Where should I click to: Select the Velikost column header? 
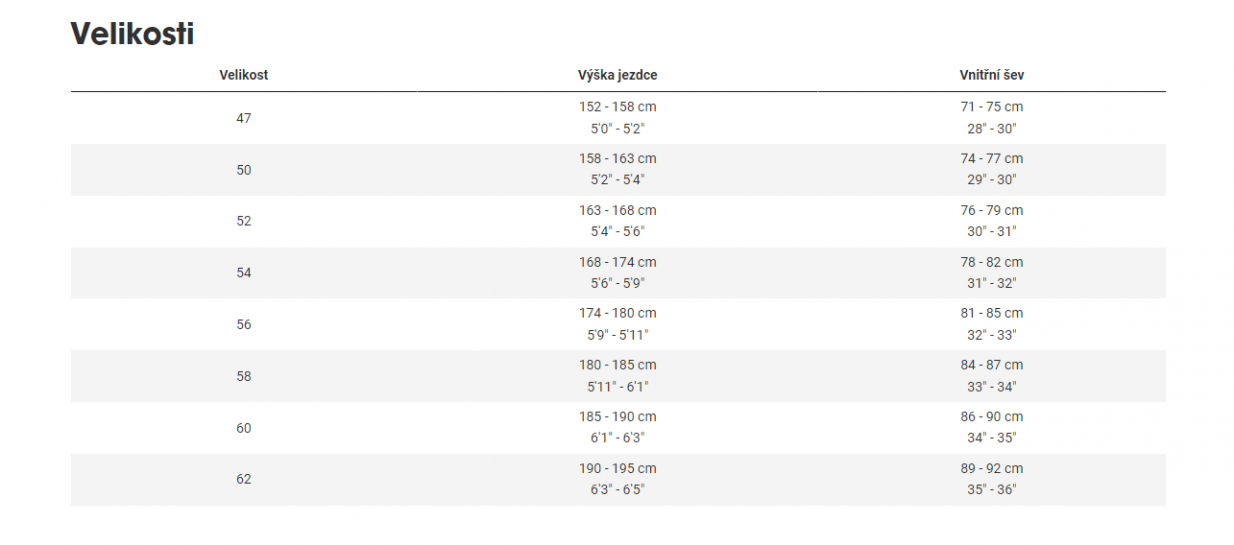point(244,75)
